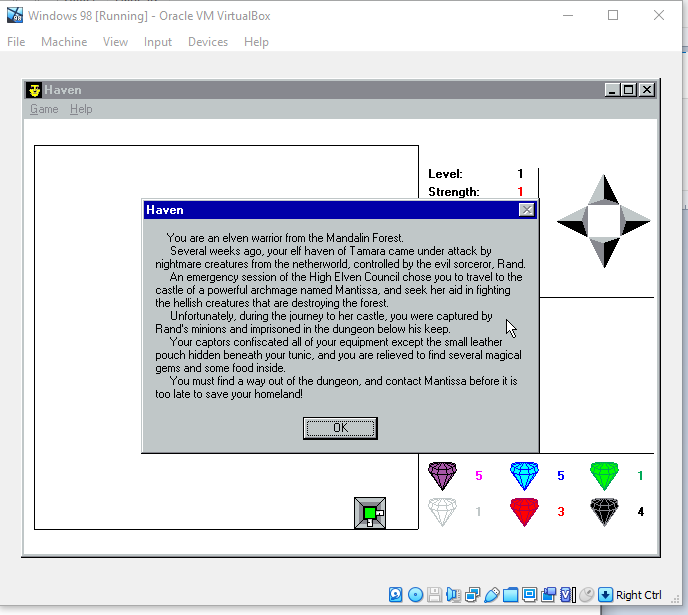
Task: Select the white gem icon
Action: (x=442, y=512)
